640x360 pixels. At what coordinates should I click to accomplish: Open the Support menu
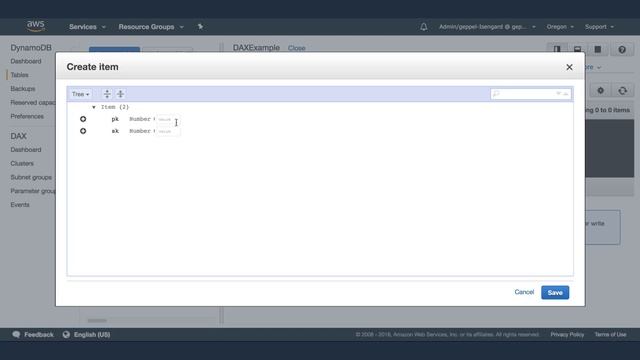tap(599, 27)
